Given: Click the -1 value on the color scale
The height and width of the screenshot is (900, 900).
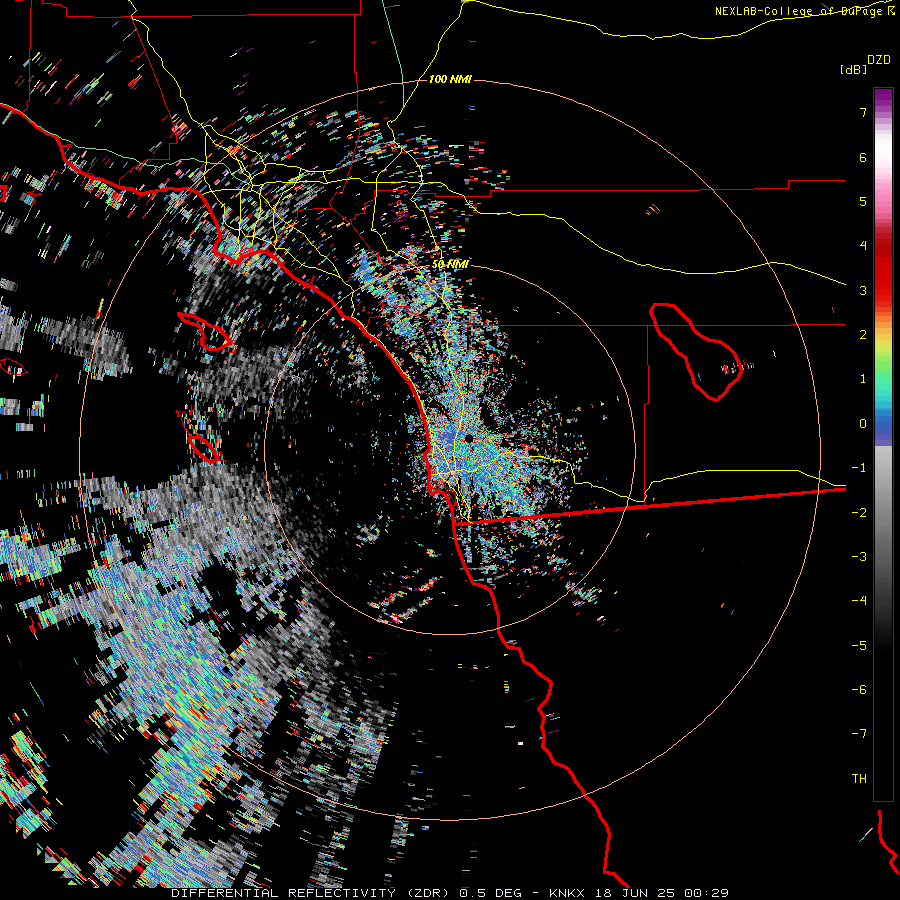Looking at the screenshot, I should point(859,468).
